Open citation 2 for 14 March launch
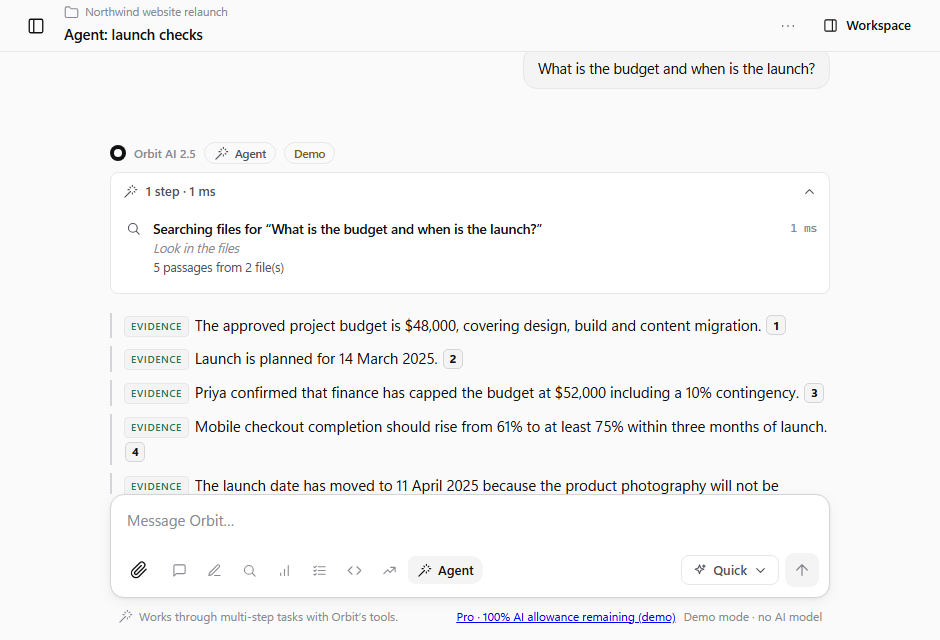This screenshot has width=940, height=640. (x=453, y=359)
